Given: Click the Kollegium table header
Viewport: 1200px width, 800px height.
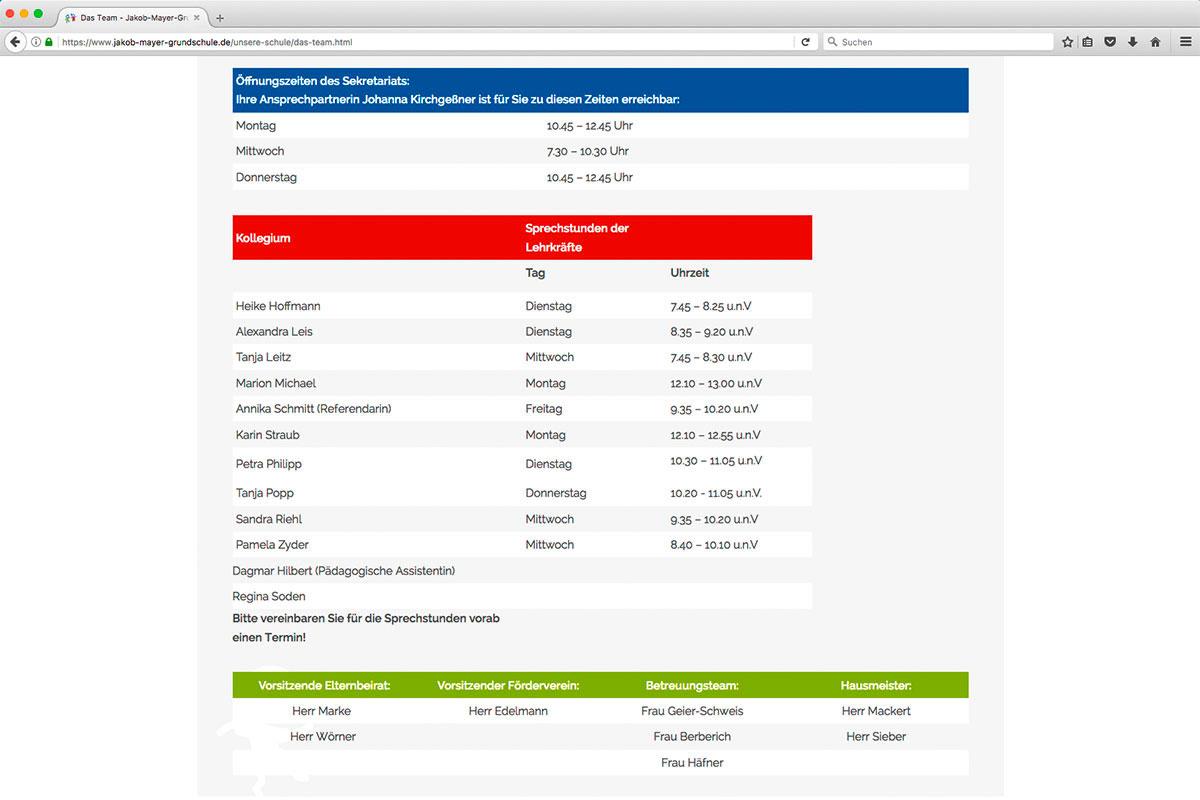Looking at the screenshot, I should pyautogui.click(x=263, y=238).
